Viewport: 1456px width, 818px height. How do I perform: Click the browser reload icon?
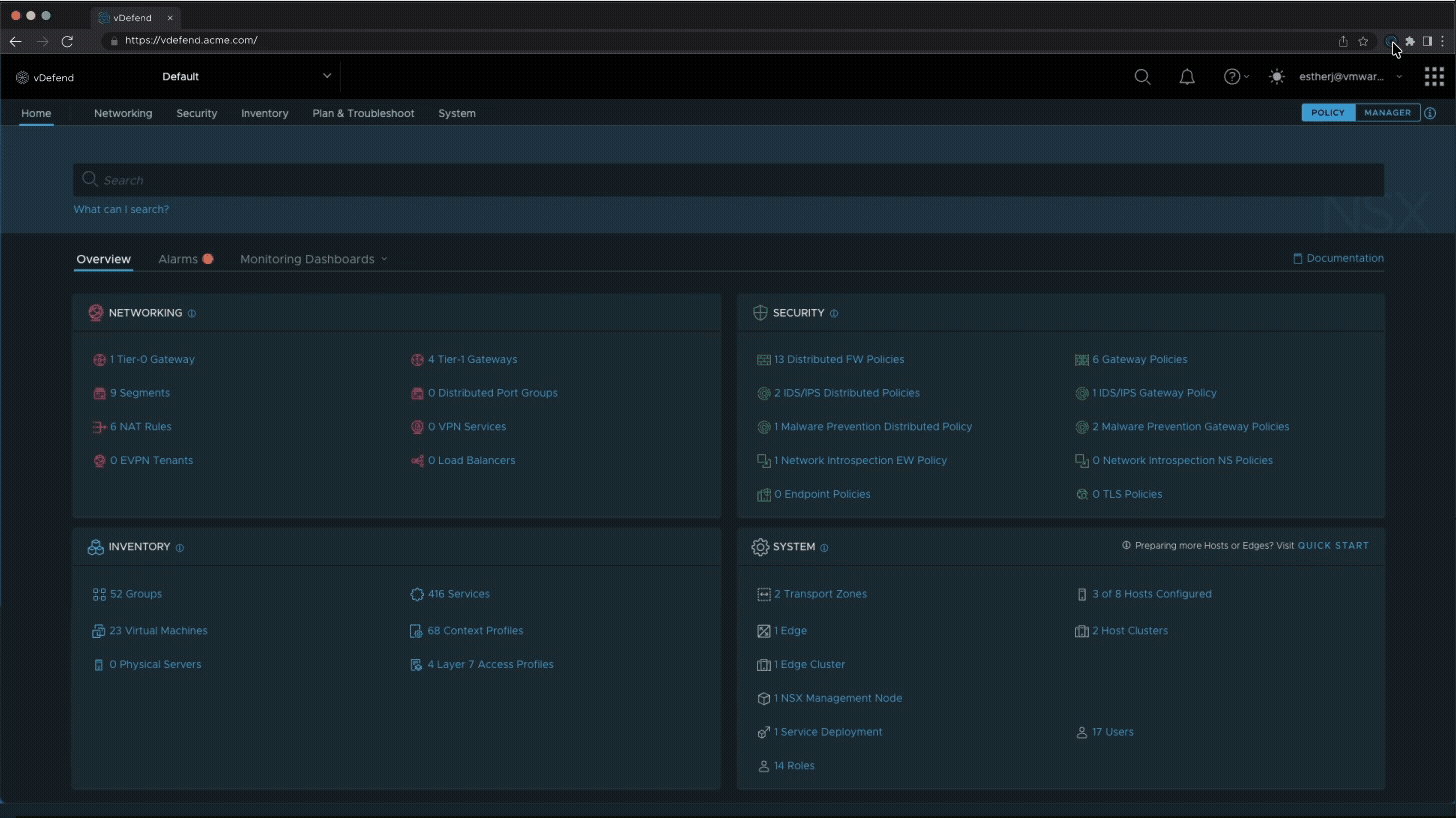pyautogui.click(x=67, y=41)
